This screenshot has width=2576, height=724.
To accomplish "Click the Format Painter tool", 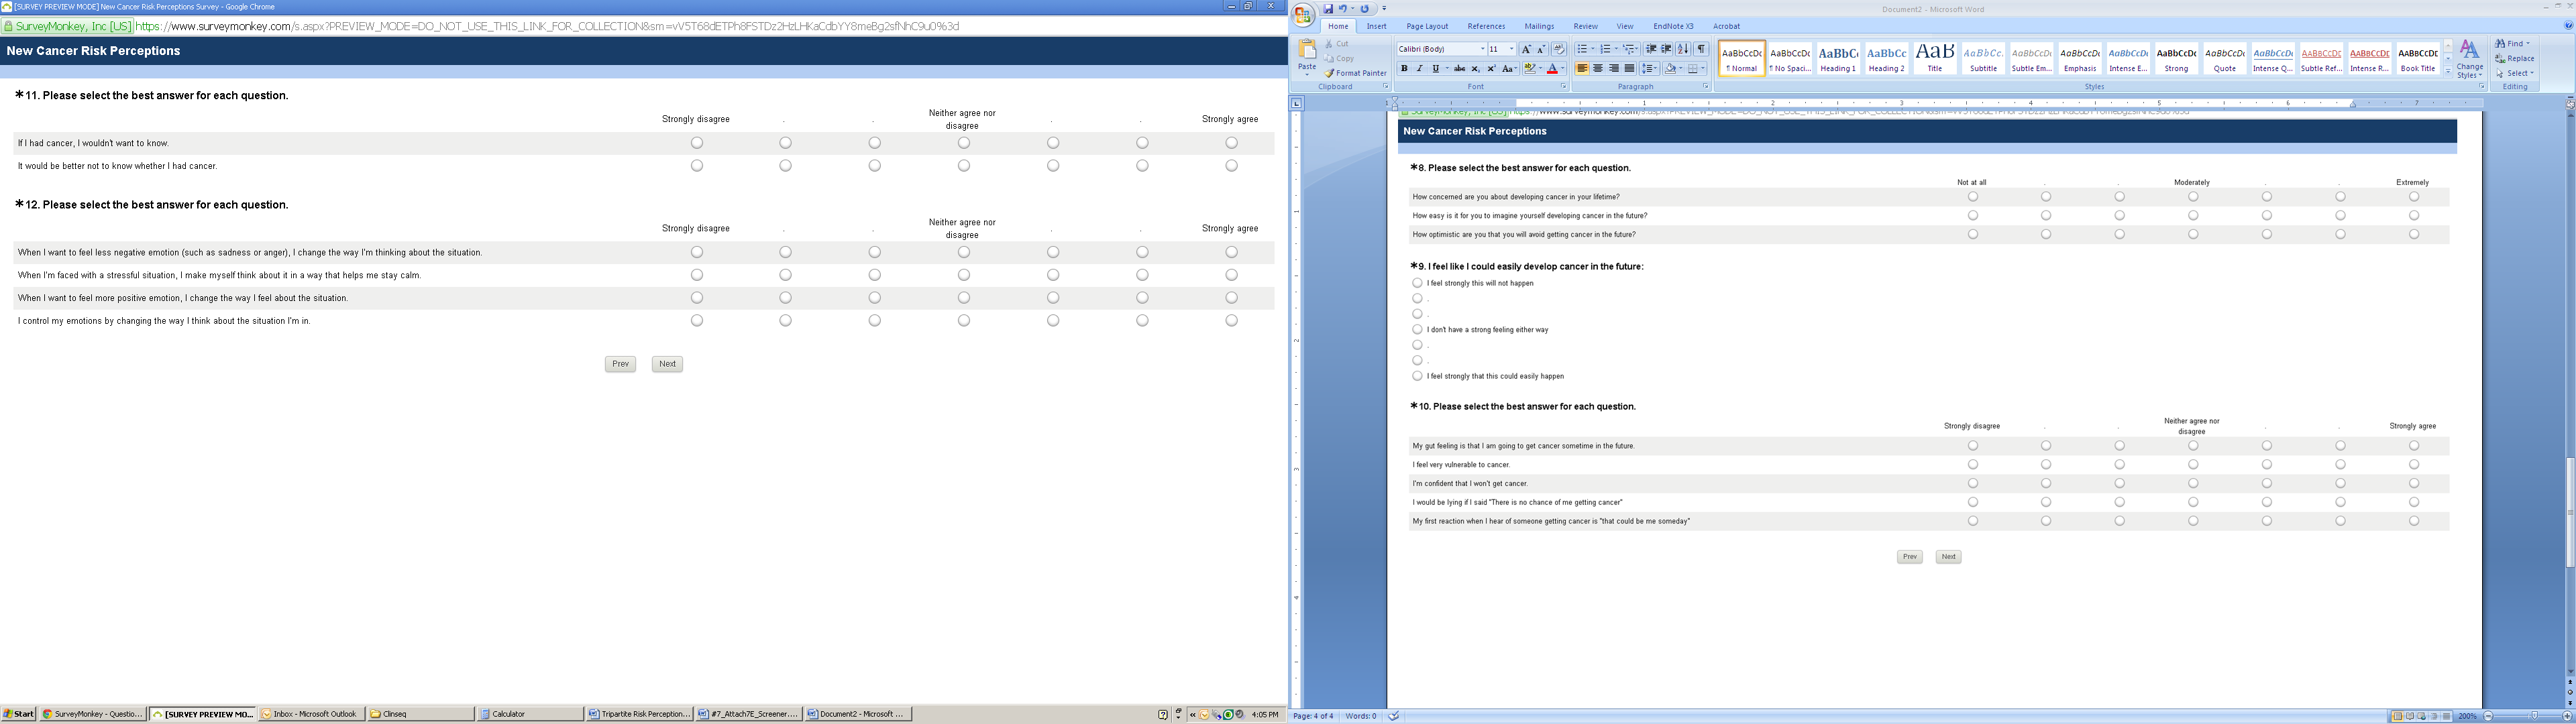I will coord(1356,73).
